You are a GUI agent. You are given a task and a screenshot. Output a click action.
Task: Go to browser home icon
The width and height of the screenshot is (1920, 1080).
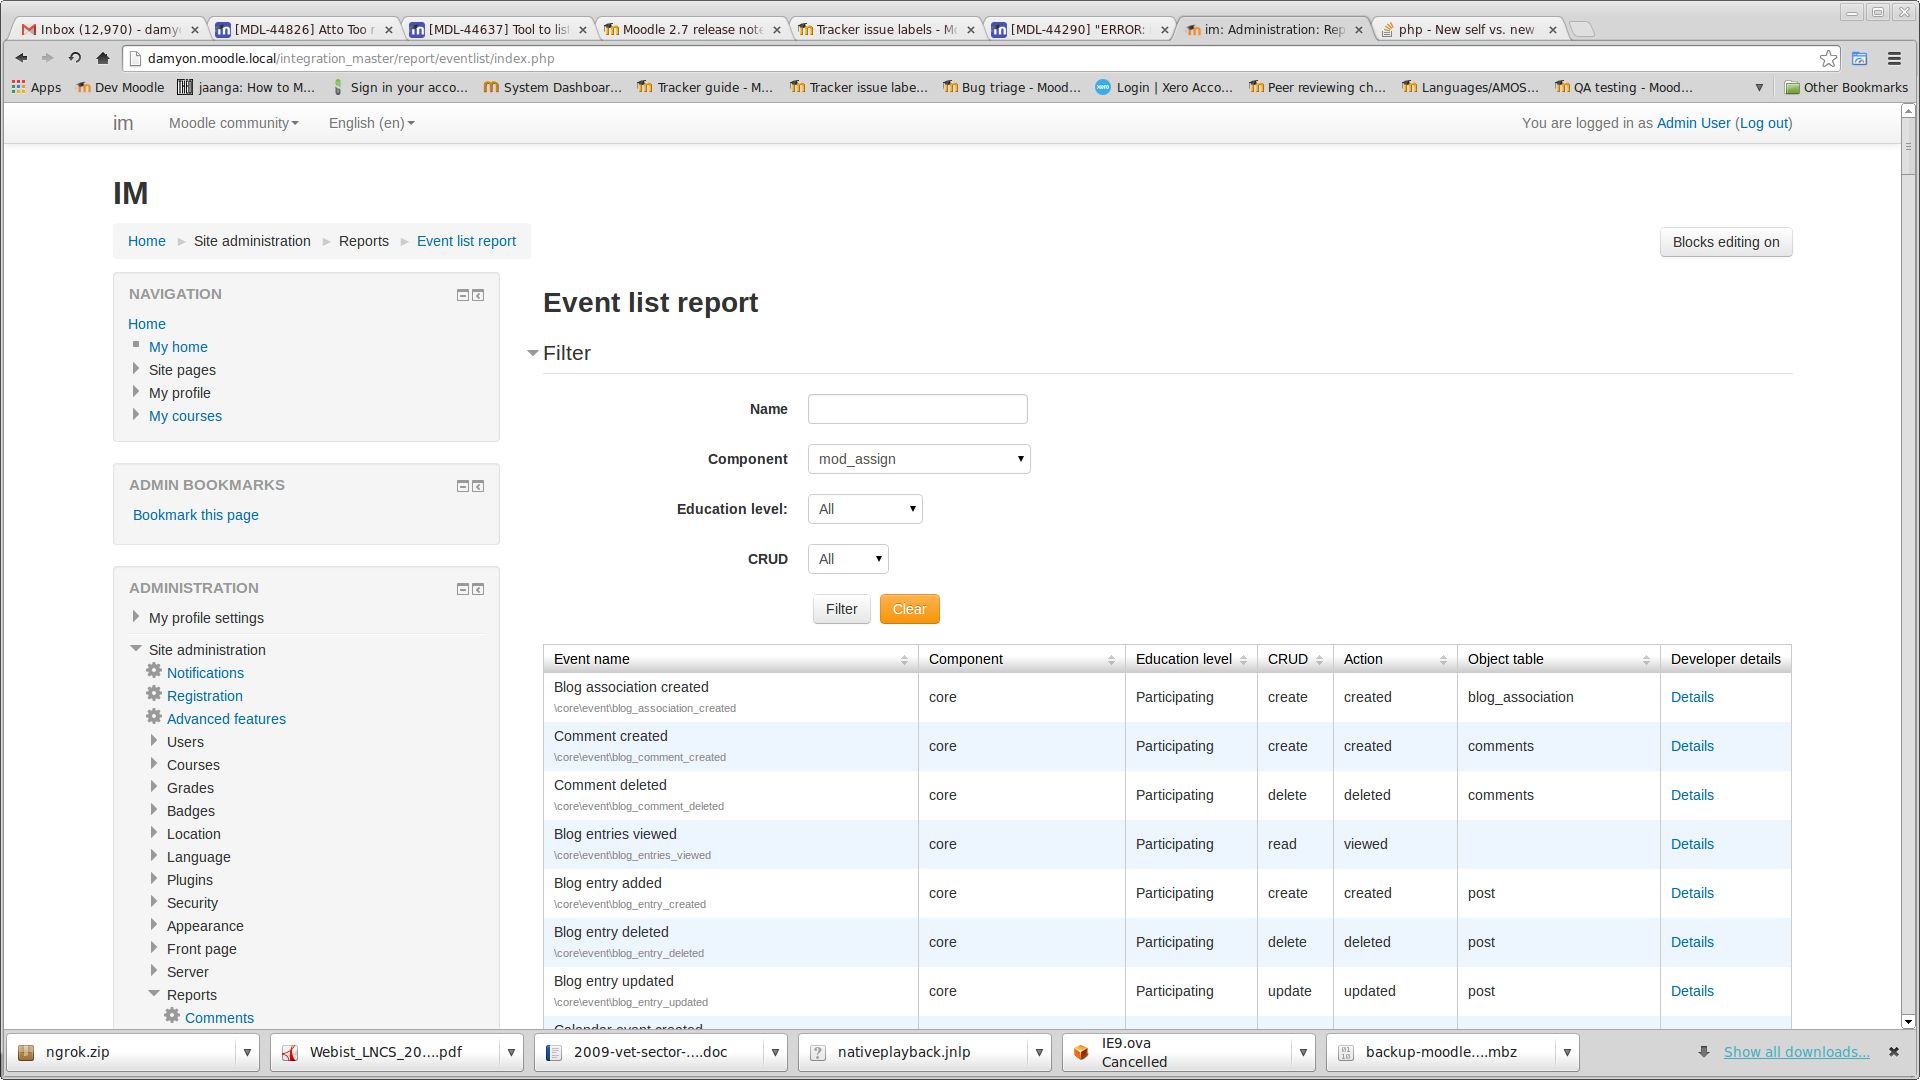pos(102,58)
